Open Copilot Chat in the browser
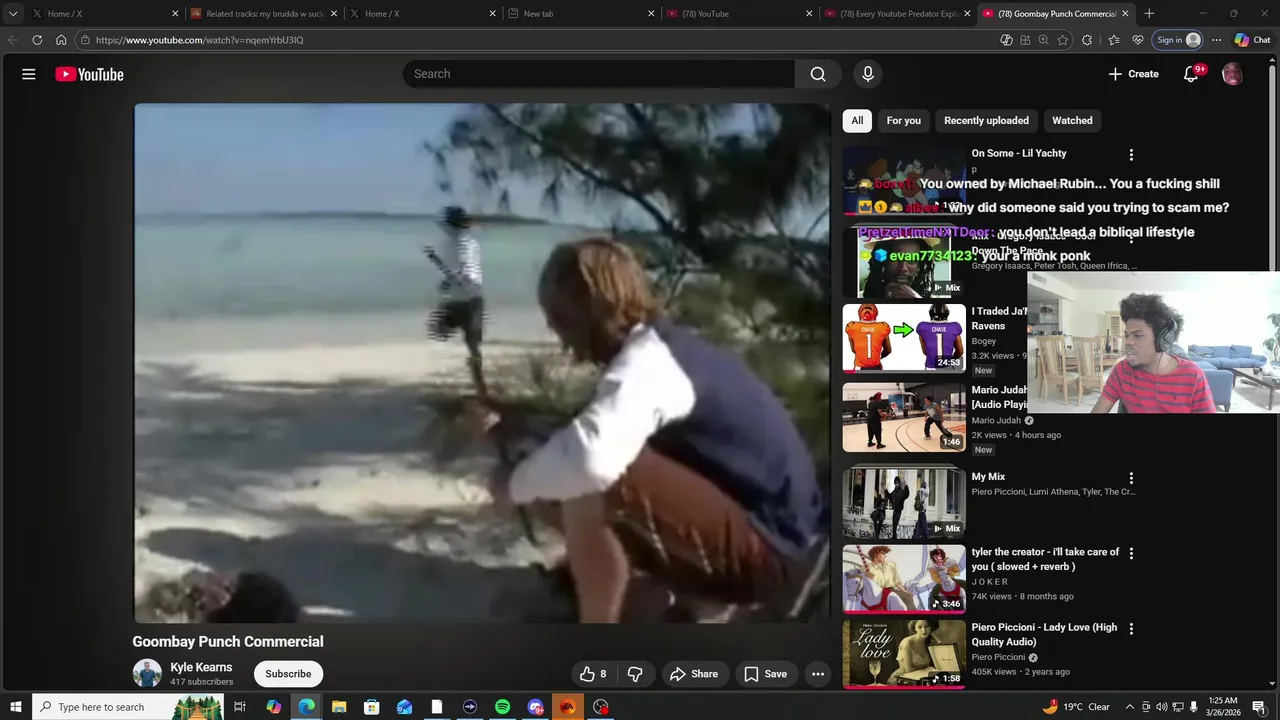1280x720 pixels. [x=1253, y=40]
